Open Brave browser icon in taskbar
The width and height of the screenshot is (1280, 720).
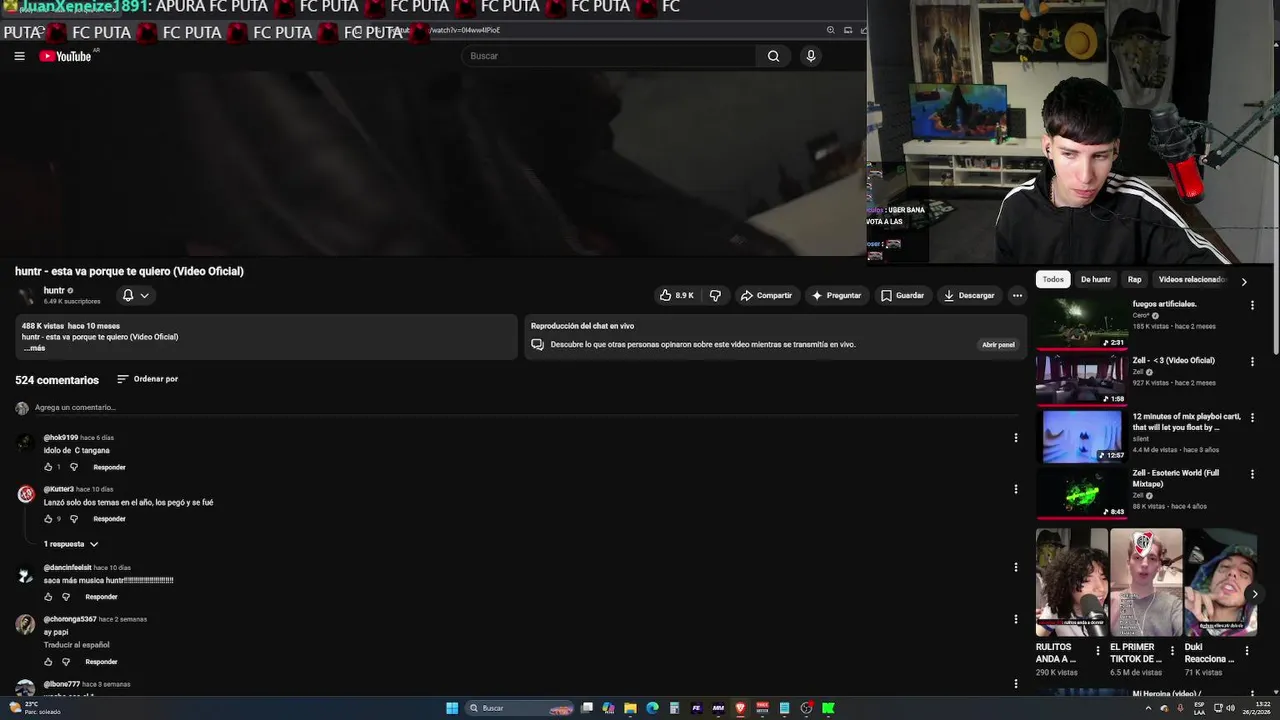[740, 708]
